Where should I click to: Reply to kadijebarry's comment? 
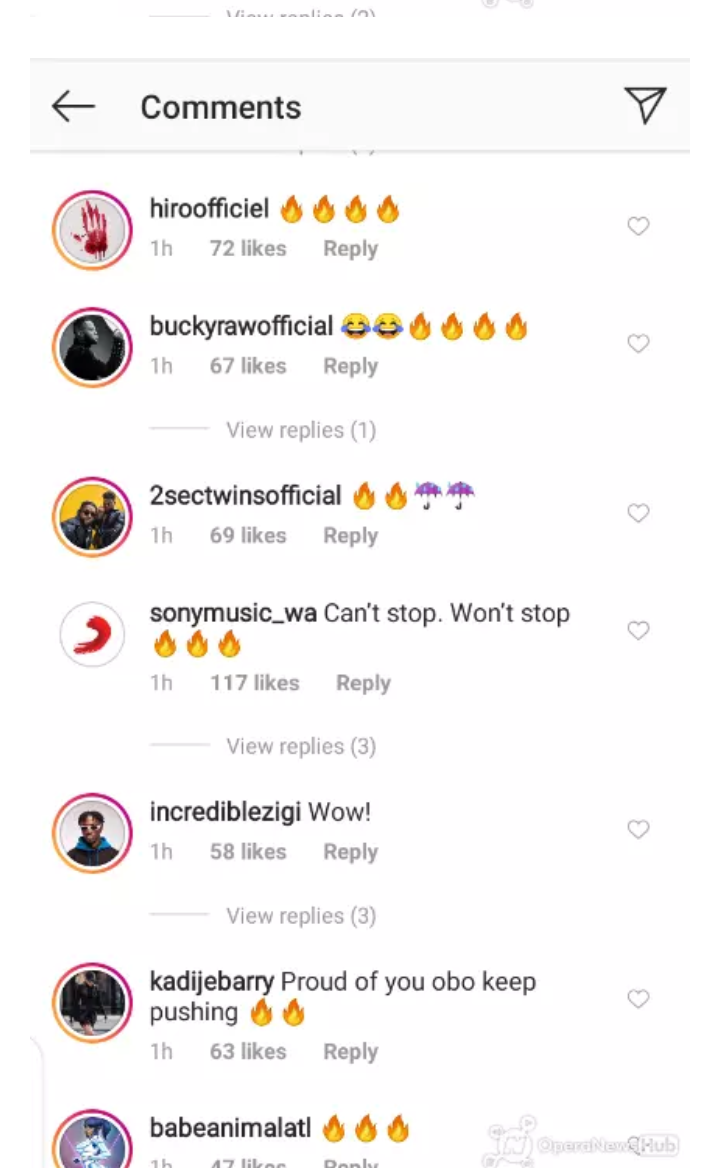350,1052
